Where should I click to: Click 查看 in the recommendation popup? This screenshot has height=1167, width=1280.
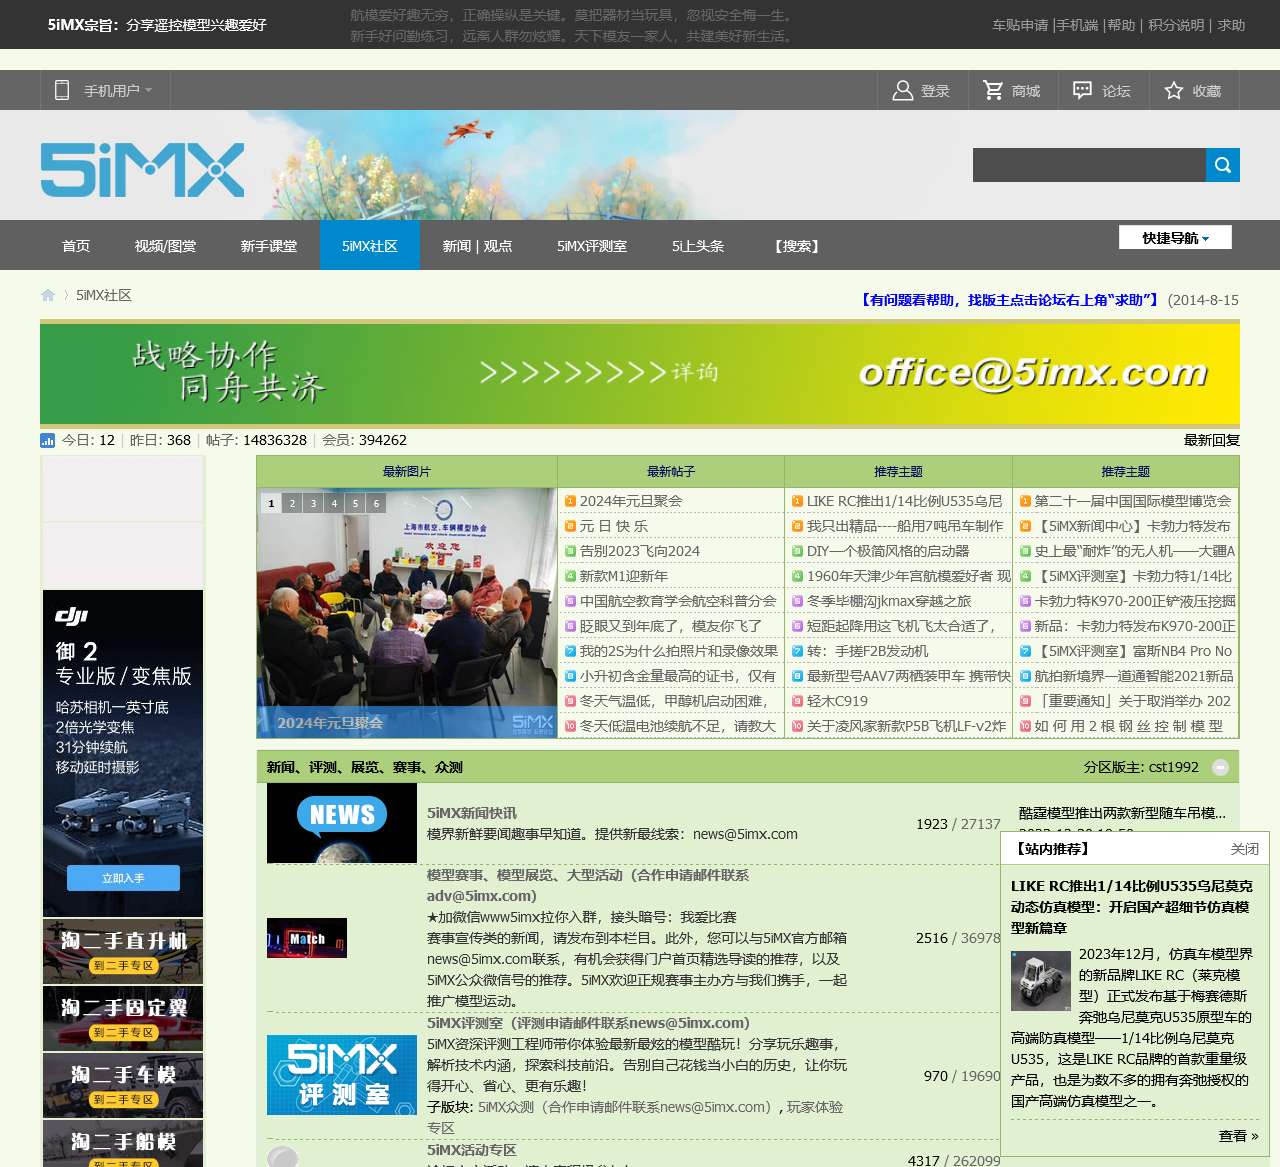pos(1238,1136)
